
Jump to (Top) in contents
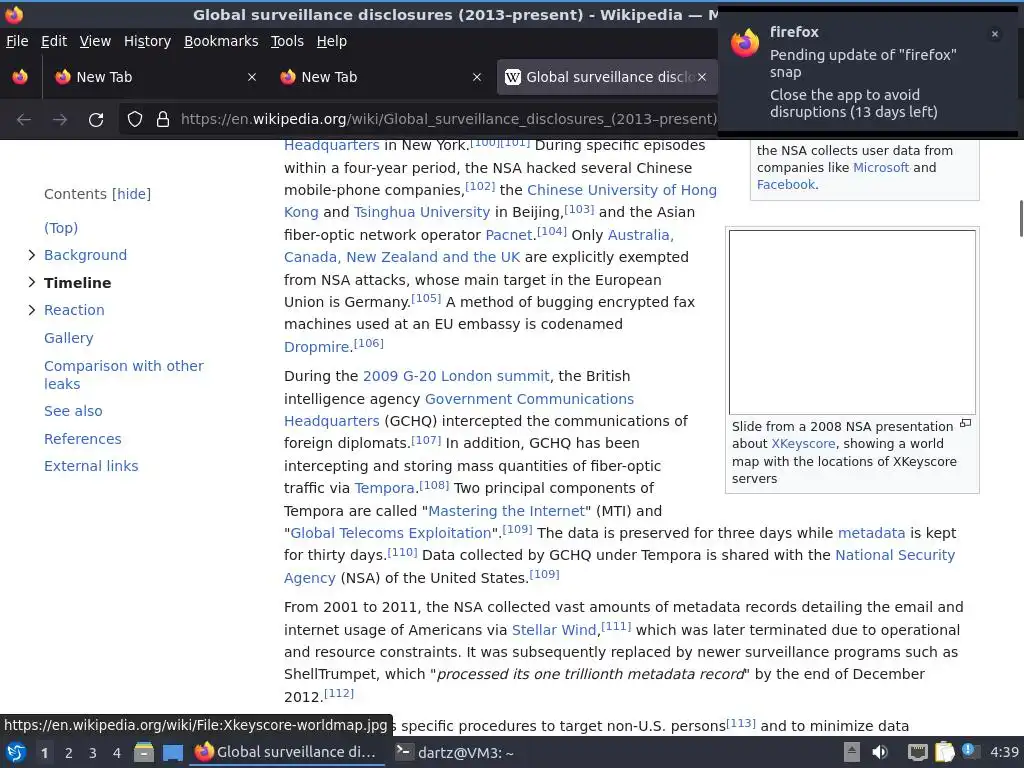(x=61, y=228)
